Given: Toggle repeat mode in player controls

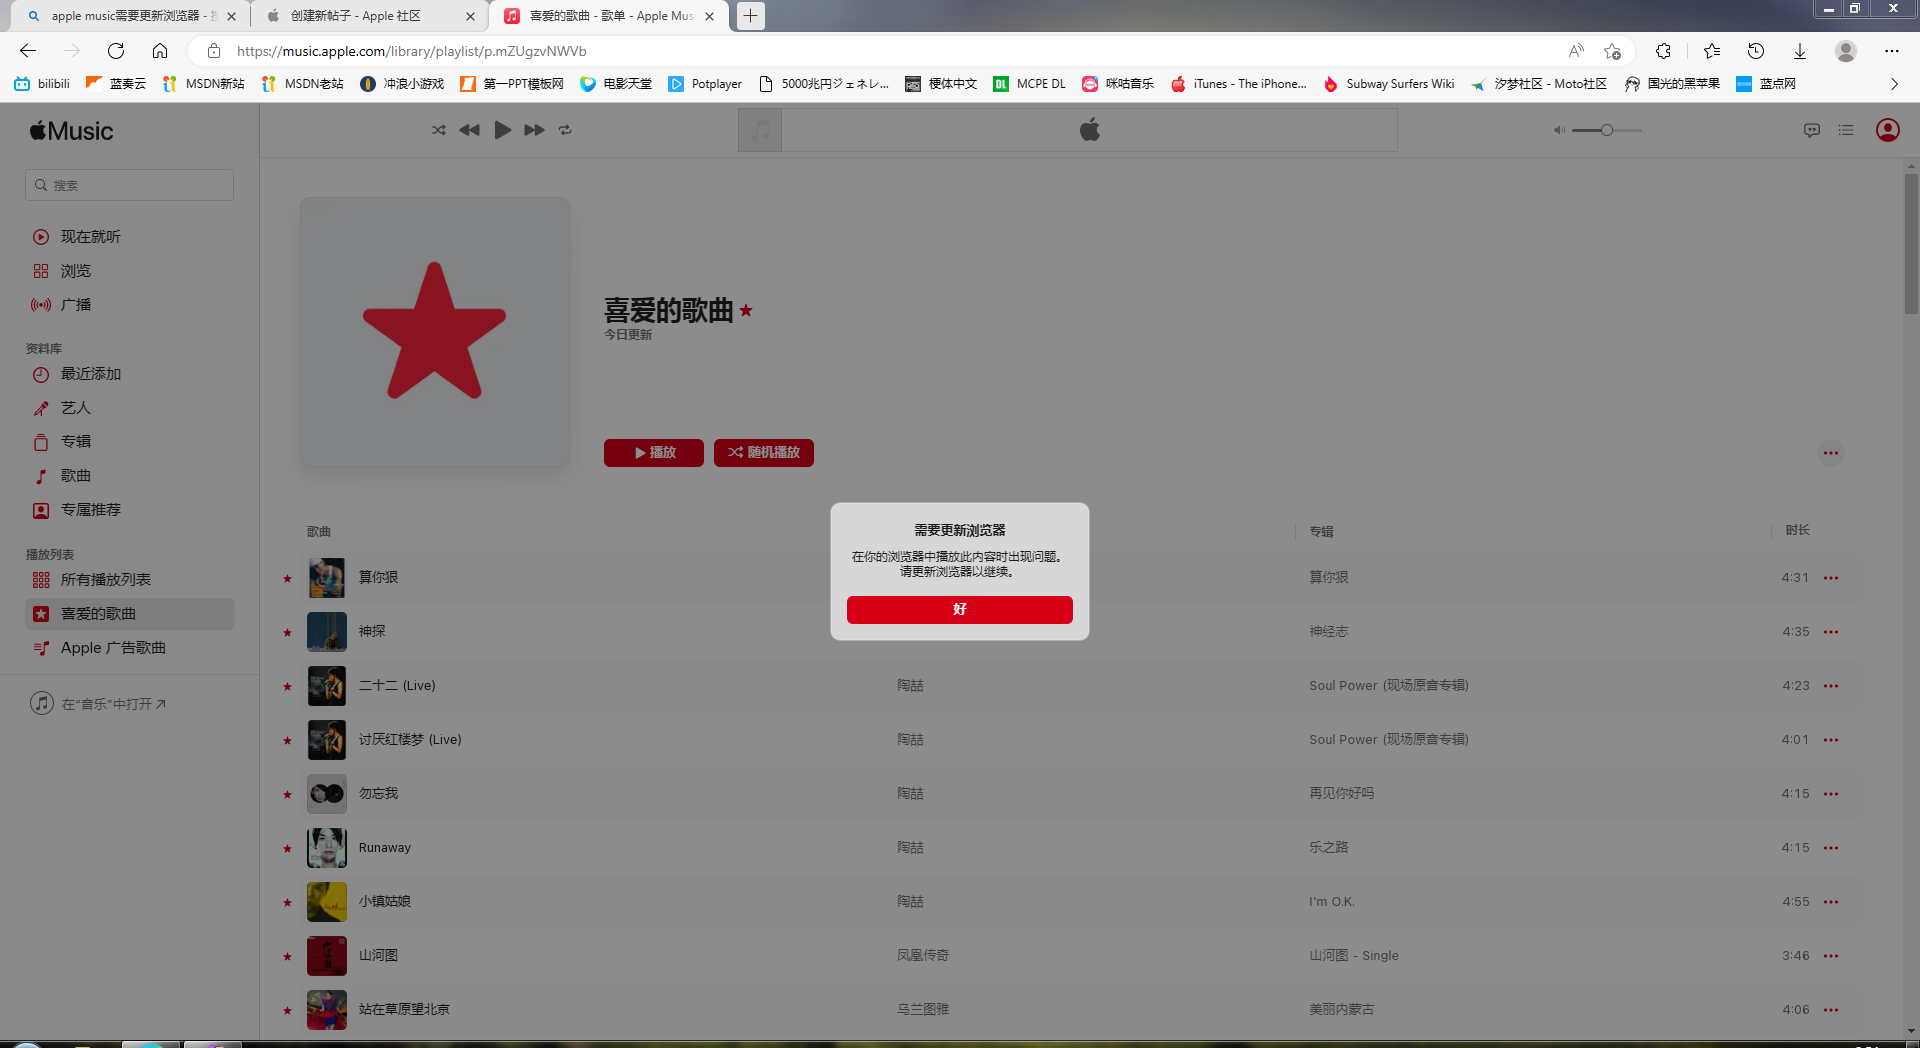Looking at the screenshot, I should [x=566, y=130].
